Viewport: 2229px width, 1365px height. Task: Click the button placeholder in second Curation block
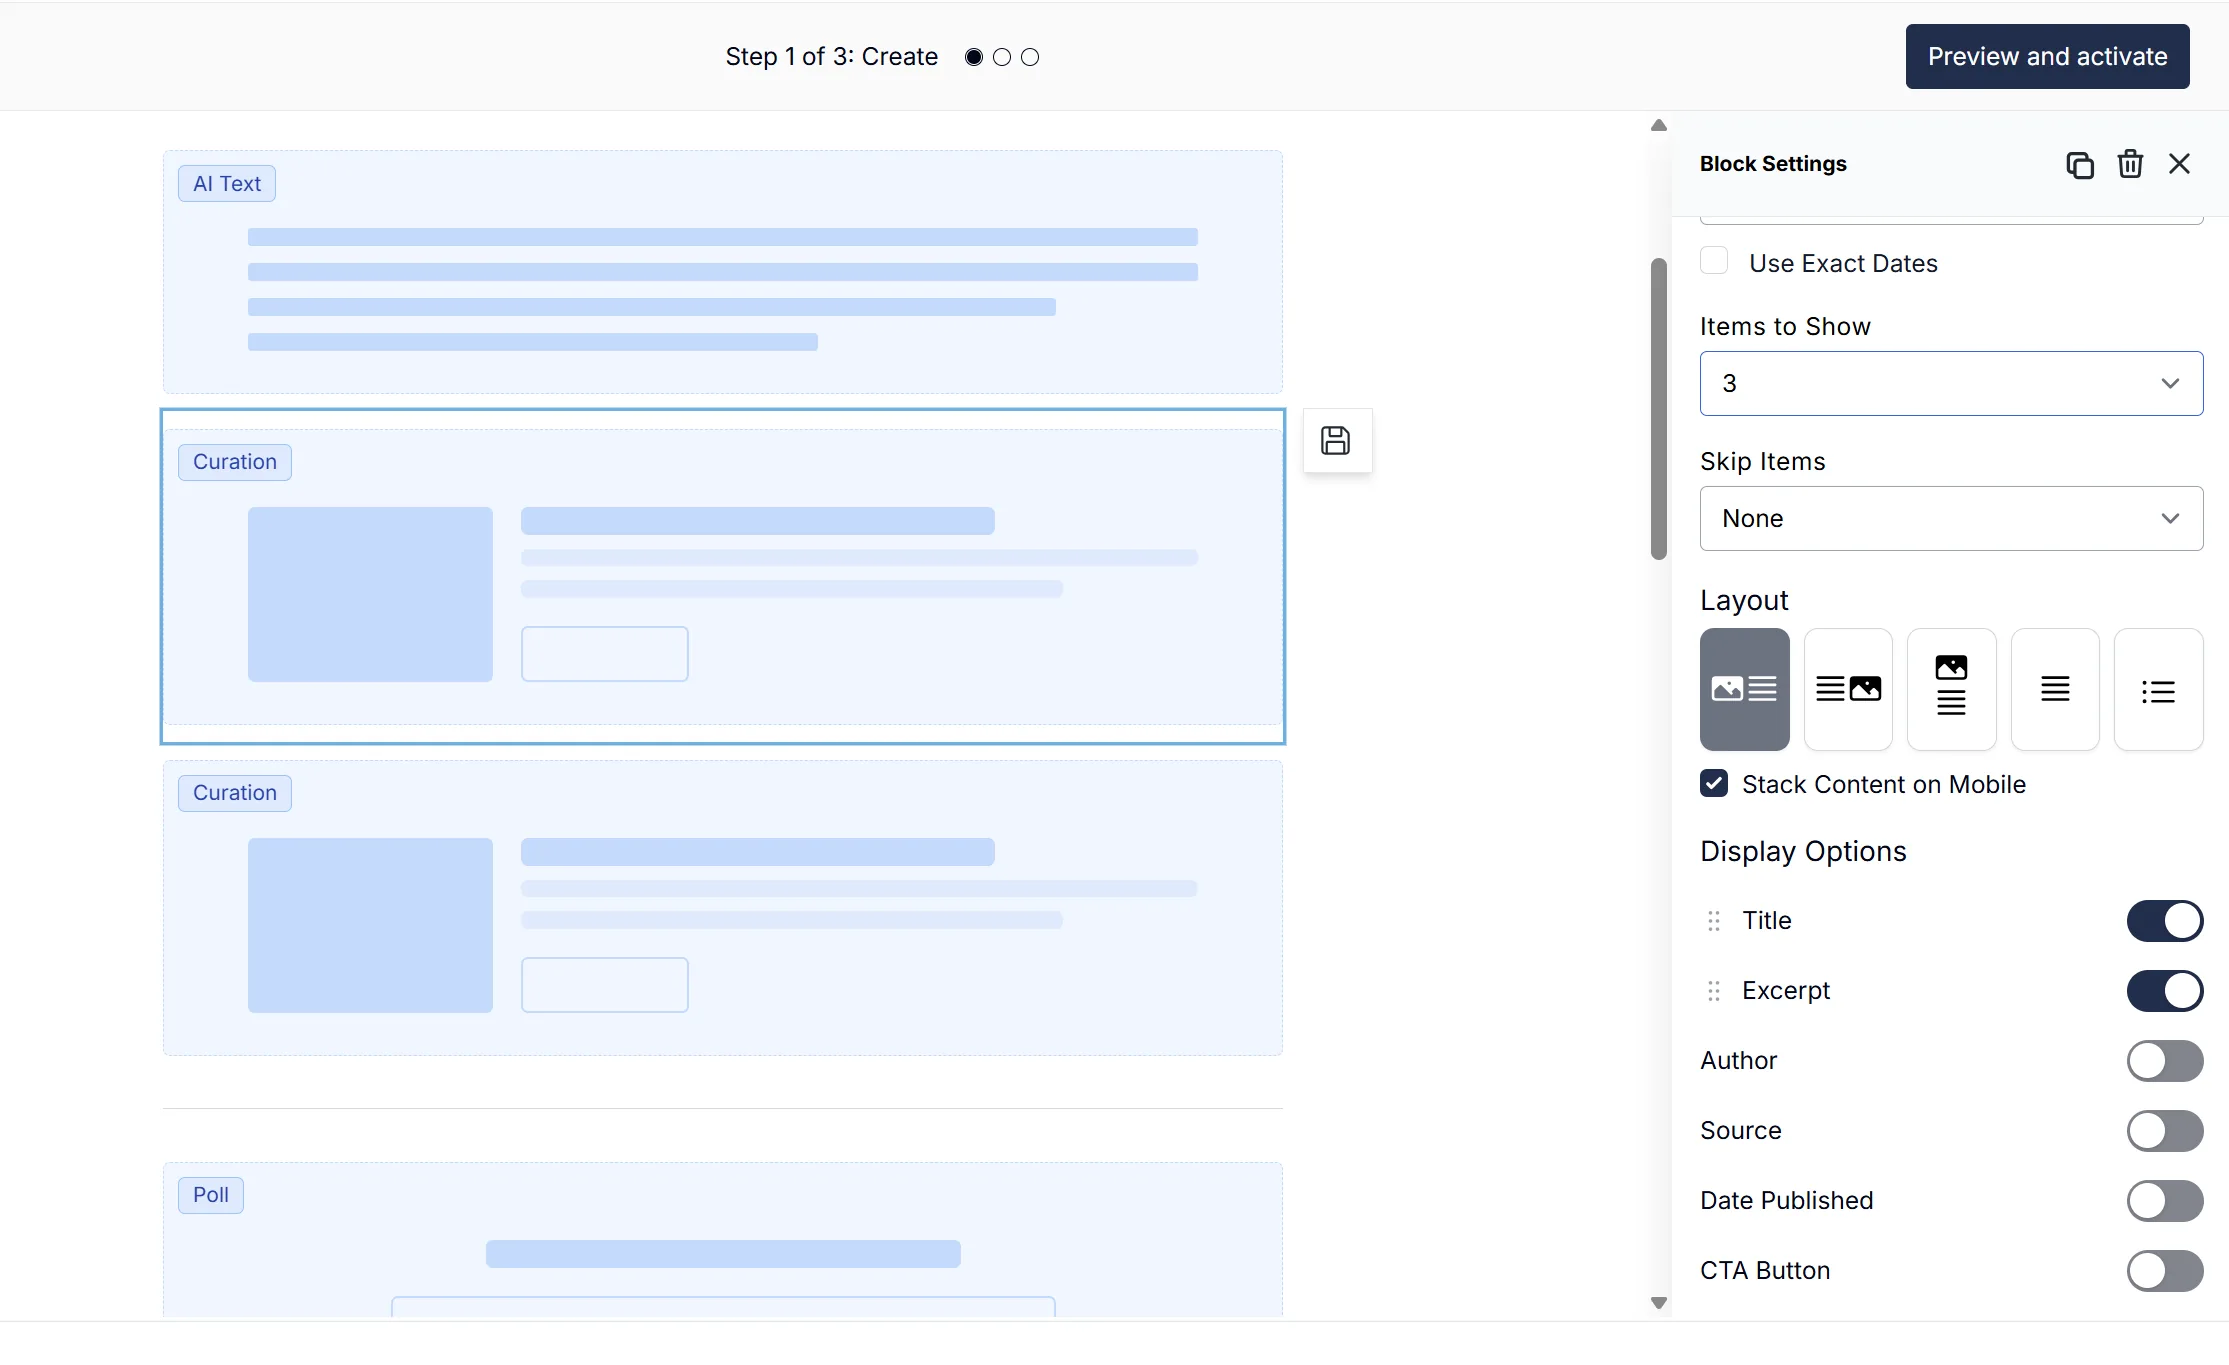[x=605, y=985]
